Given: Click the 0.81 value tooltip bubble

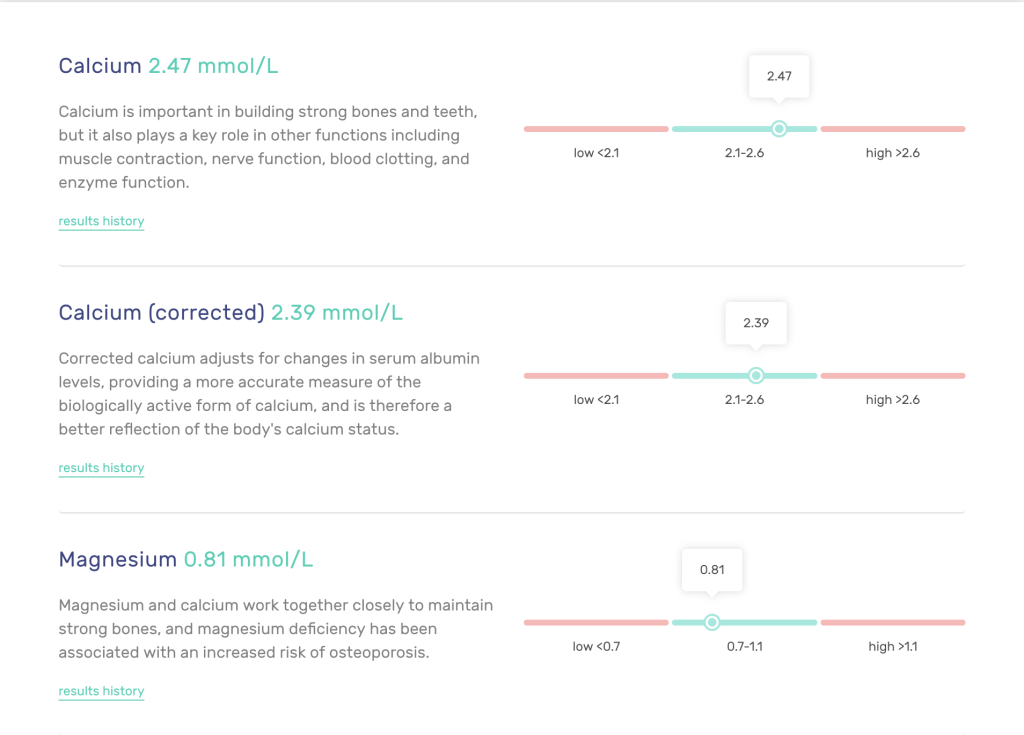Looking at the screenshot, I should click(x=712, y=570).
